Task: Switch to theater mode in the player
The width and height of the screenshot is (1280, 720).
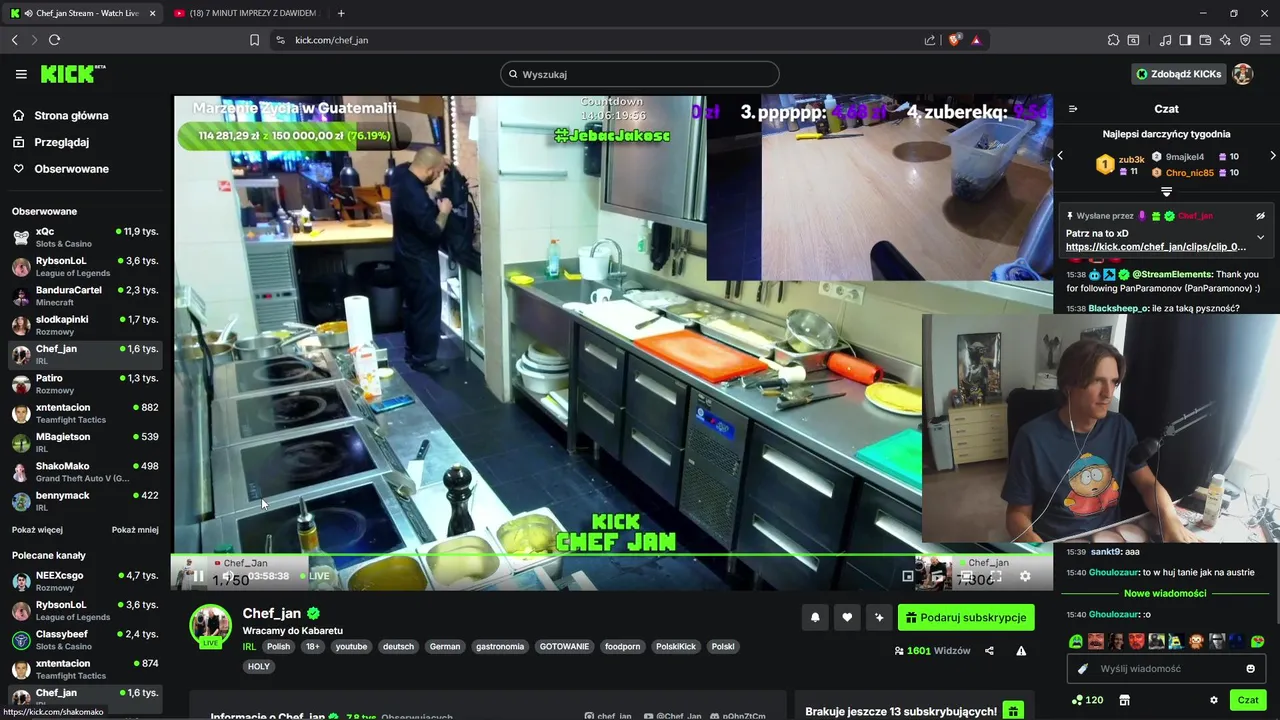Action: tap(966, 576)
